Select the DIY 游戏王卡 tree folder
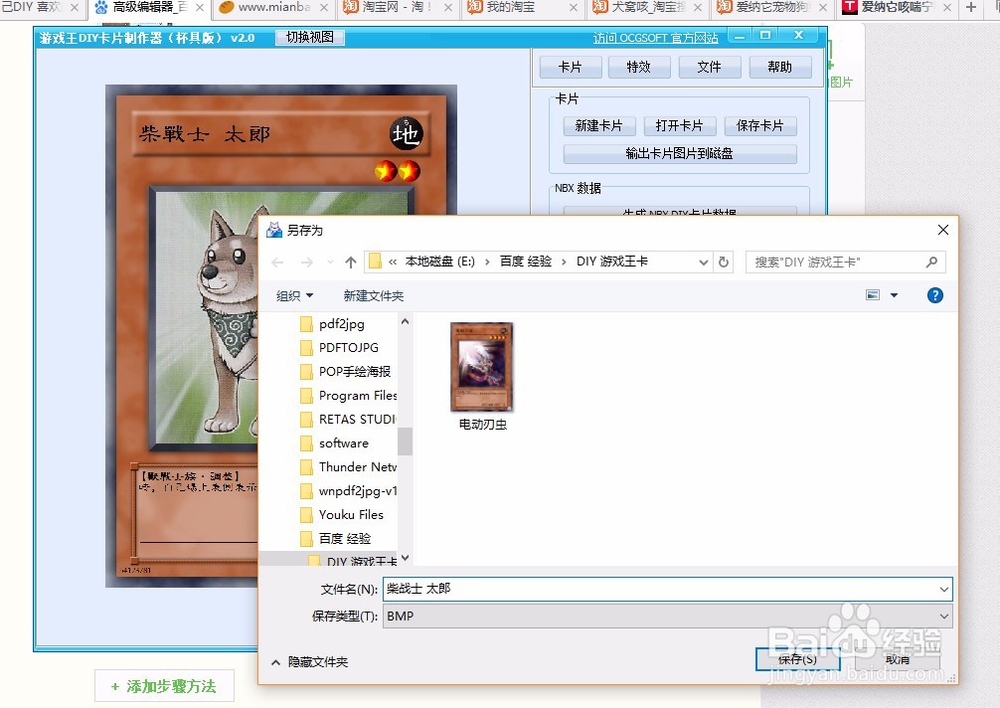The width and height of the screenshot is (1000, 708). tap(352, 561)
